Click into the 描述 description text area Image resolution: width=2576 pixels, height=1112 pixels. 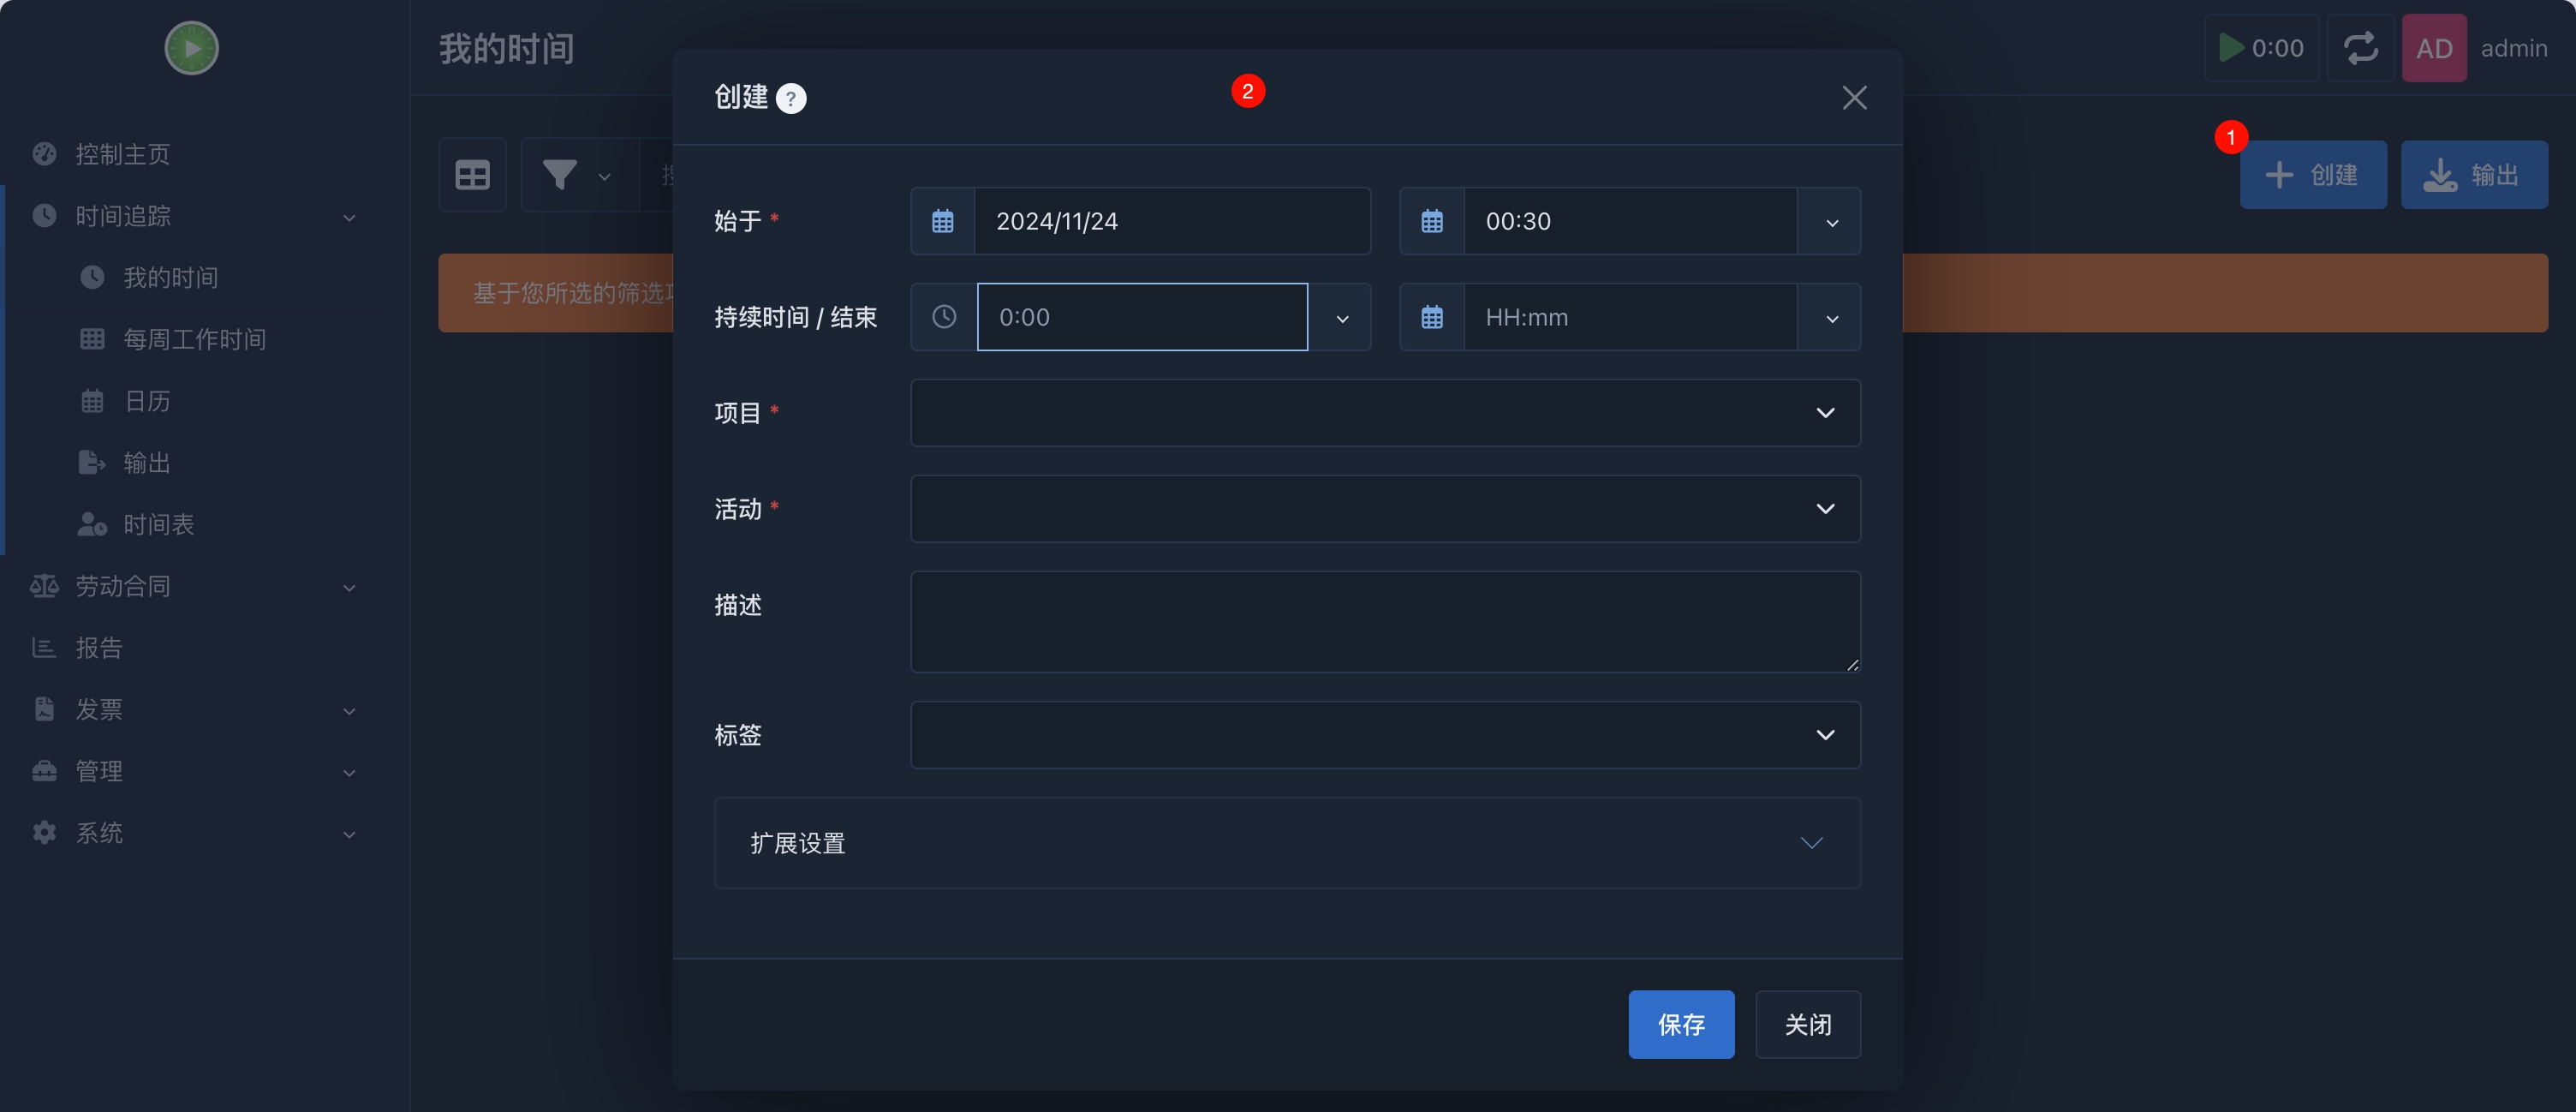coord(1385,622)
